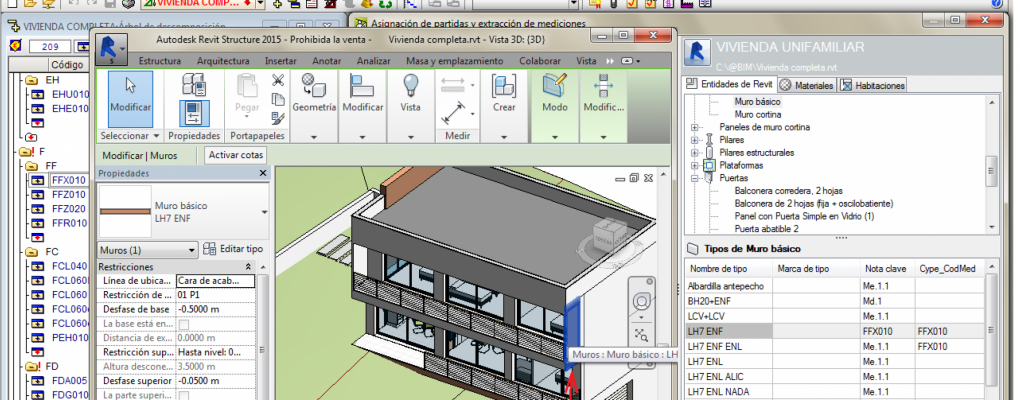Click the Copy to clipboard icon

pos(278,100)
